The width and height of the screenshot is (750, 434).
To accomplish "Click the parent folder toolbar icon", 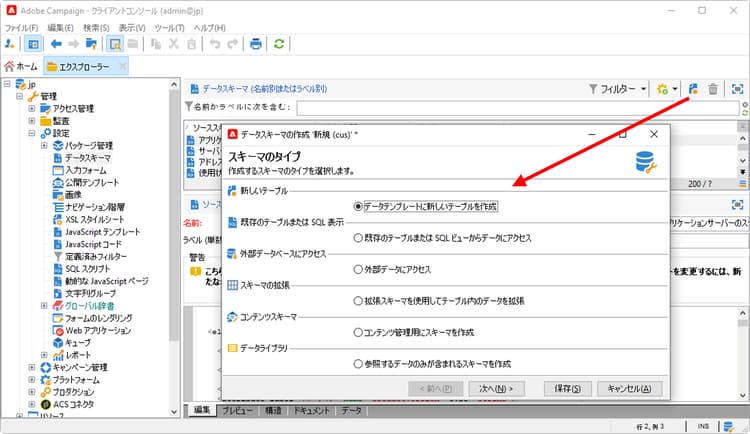I will point(91,44).
